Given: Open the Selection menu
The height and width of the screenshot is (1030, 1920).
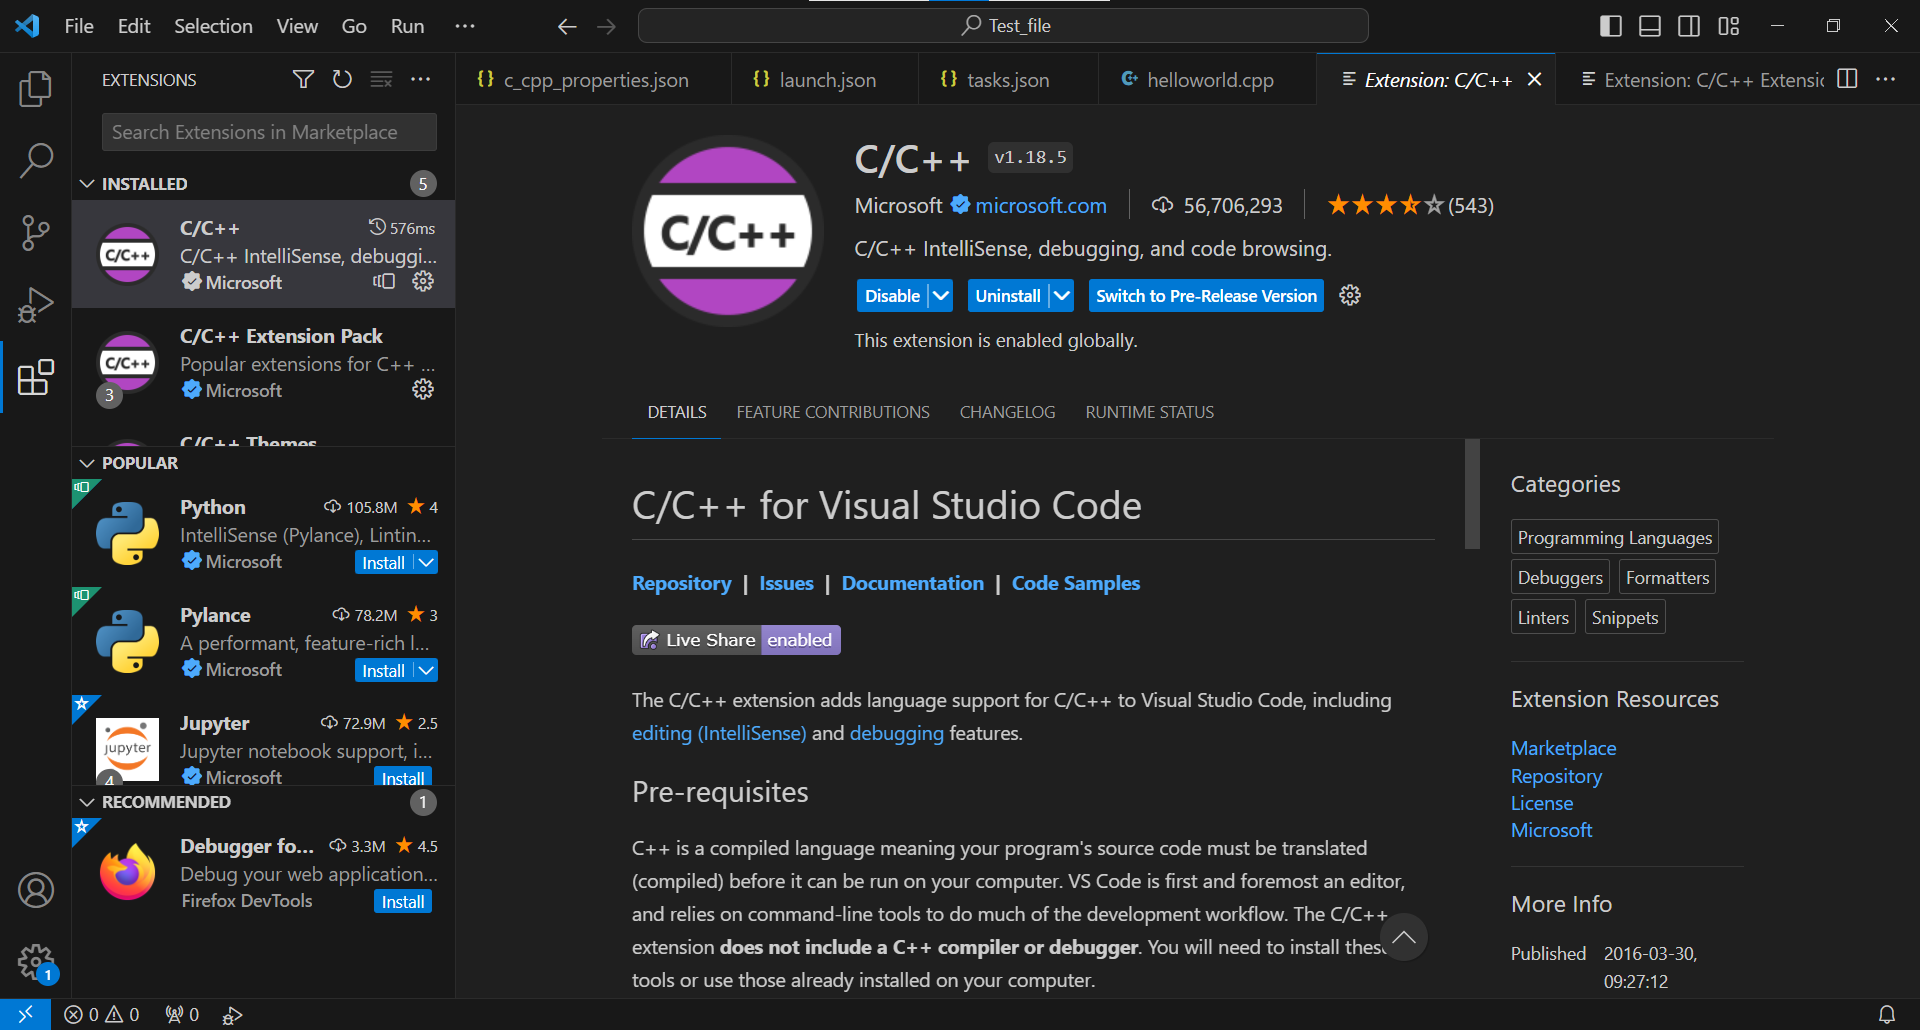Looking at the screenshot, I should point(213,26).
